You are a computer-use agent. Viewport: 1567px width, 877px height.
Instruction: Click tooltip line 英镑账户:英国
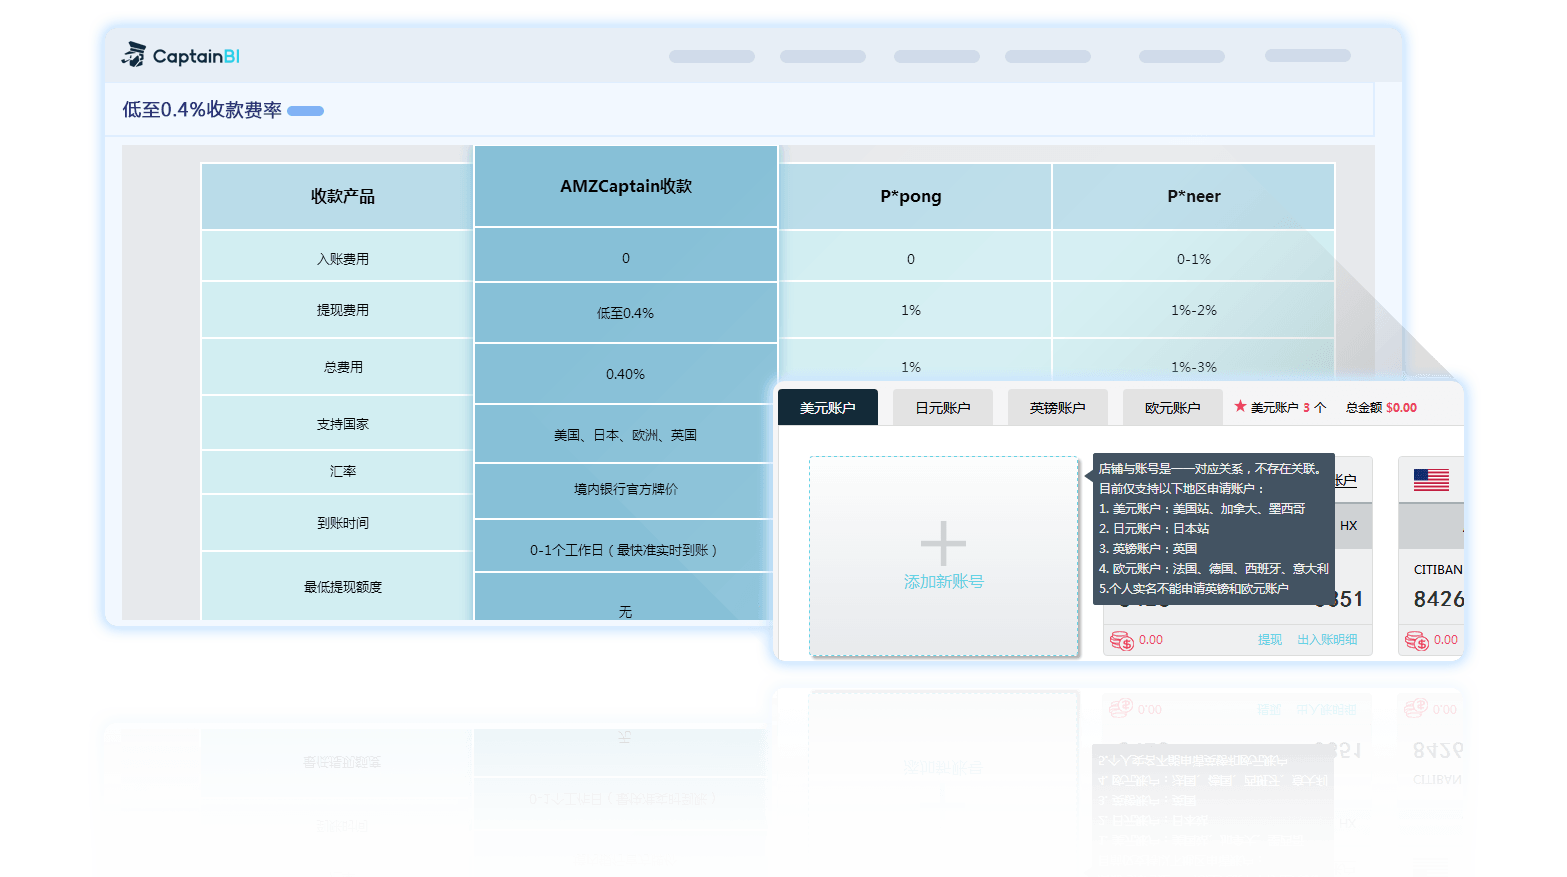coord(1148,548)
